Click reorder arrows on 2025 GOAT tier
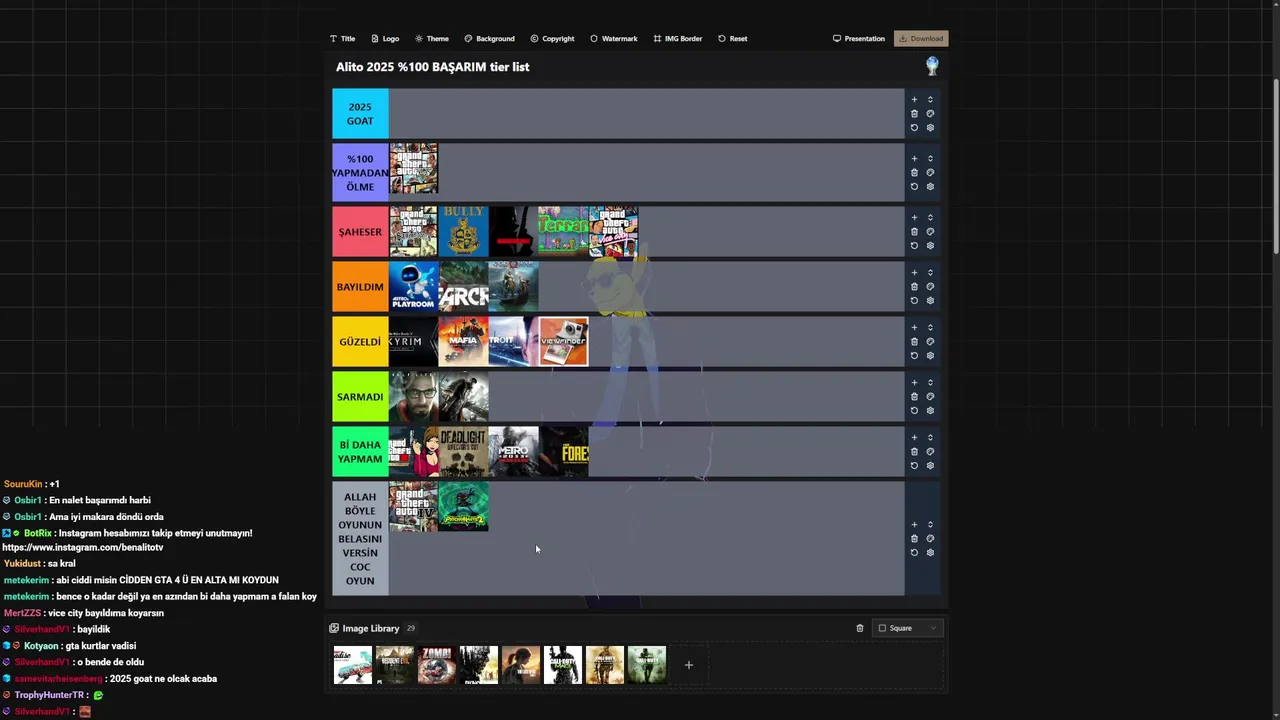Image resolution: width=1280 pixels, height=720 pixels. point(930,100)
